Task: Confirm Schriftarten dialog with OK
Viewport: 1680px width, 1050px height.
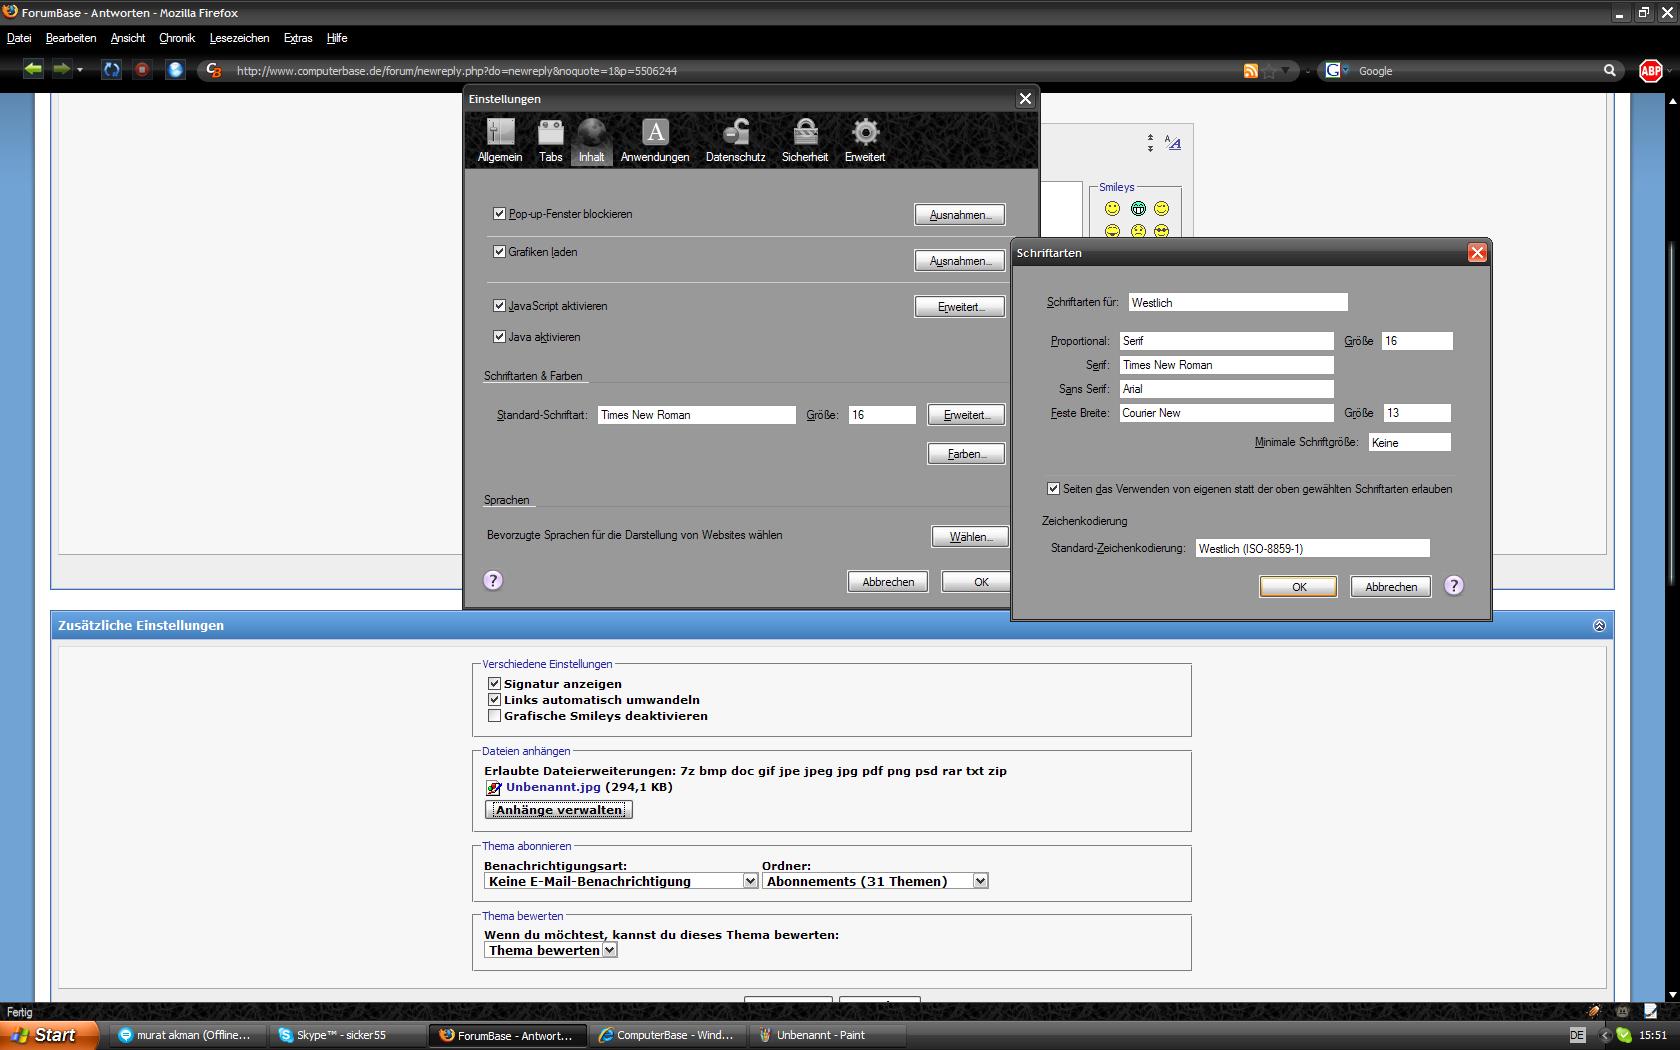Action: point(1298,586)
